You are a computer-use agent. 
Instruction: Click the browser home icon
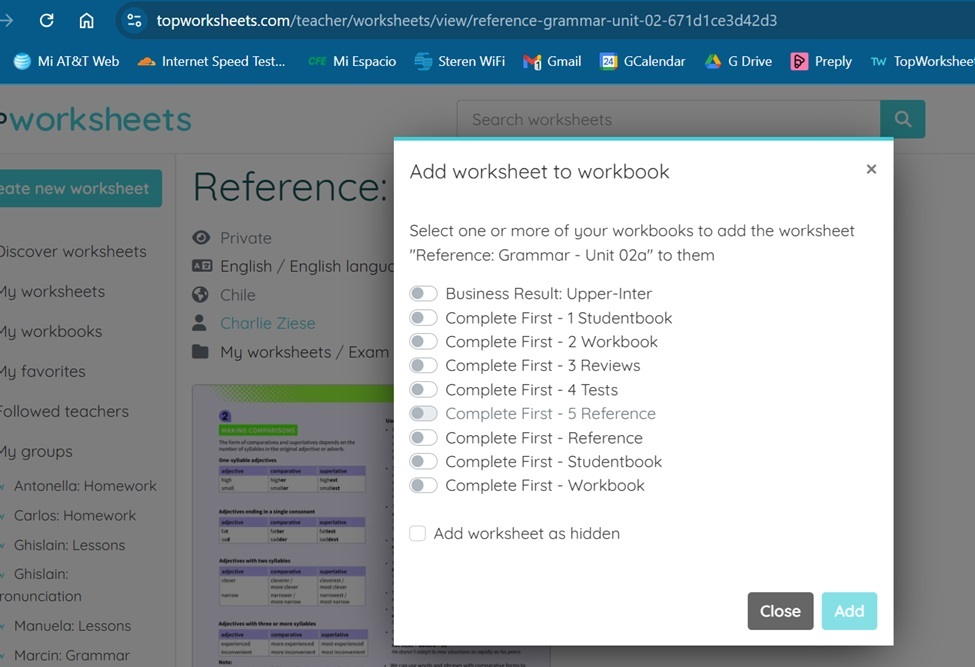tap(86, 19)
